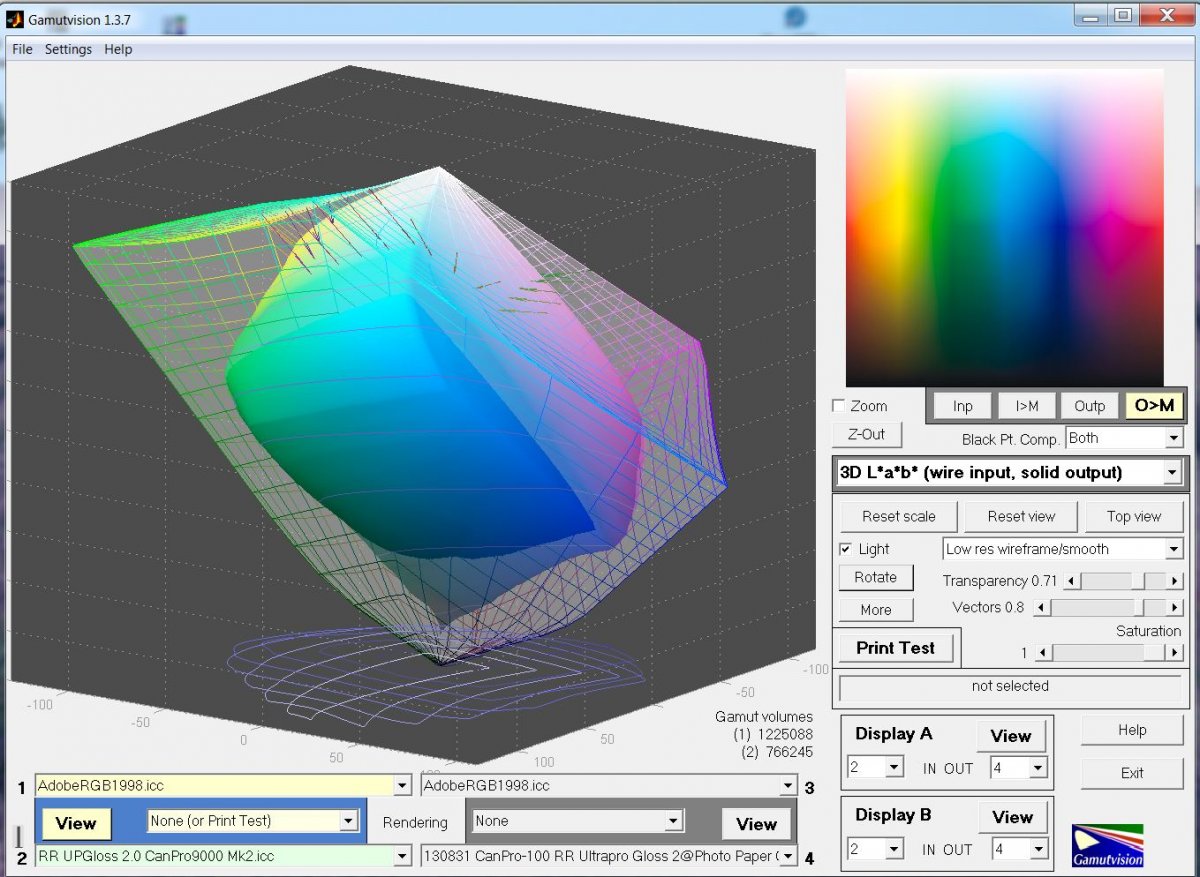Click the Reset view button
The width and height of the screenshot is (1200, 877).
1021,516
